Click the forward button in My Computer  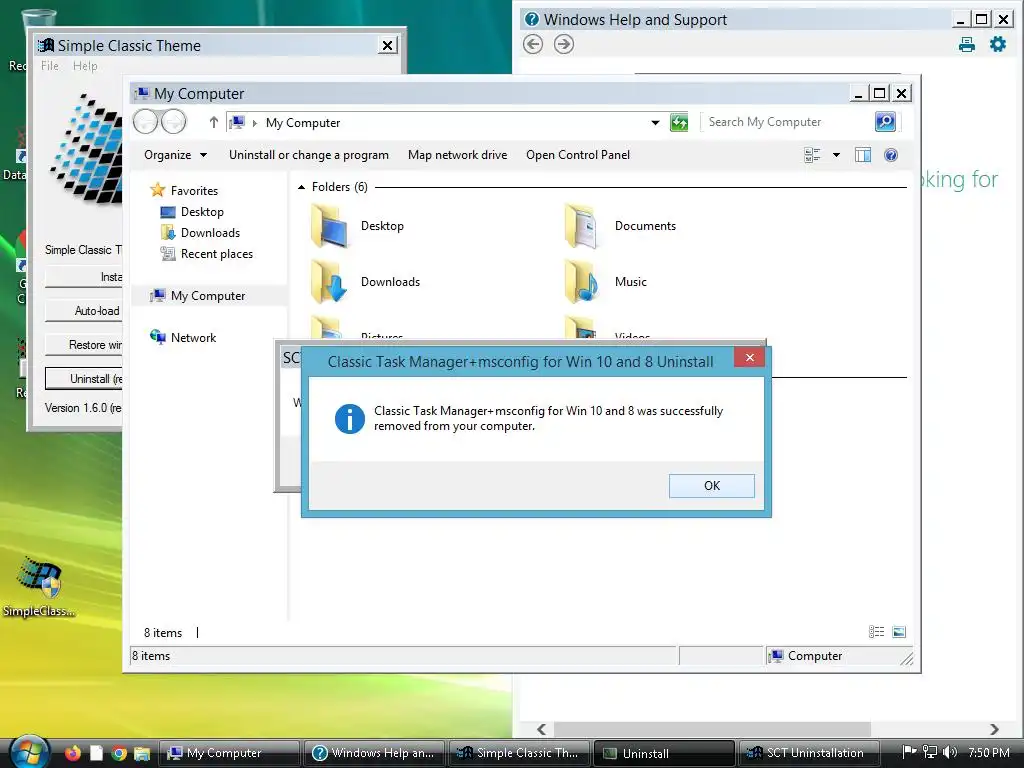(x=174, y=122)
